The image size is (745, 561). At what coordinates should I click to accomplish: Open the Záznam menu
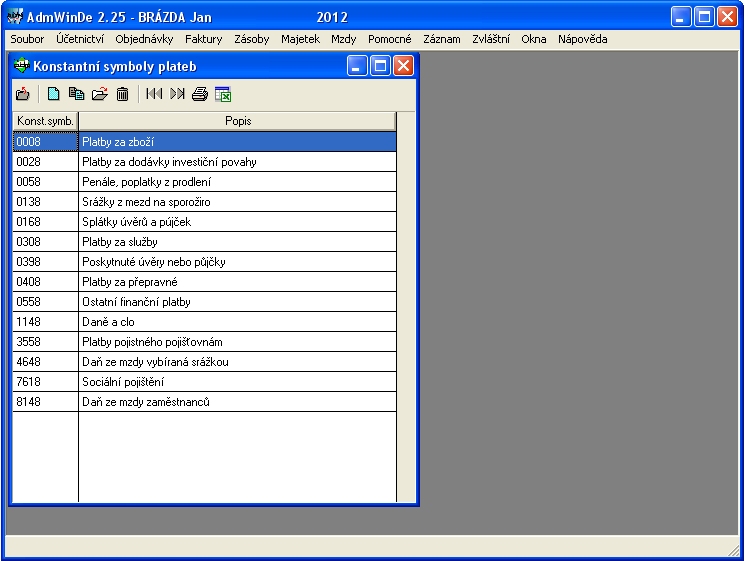442,39
